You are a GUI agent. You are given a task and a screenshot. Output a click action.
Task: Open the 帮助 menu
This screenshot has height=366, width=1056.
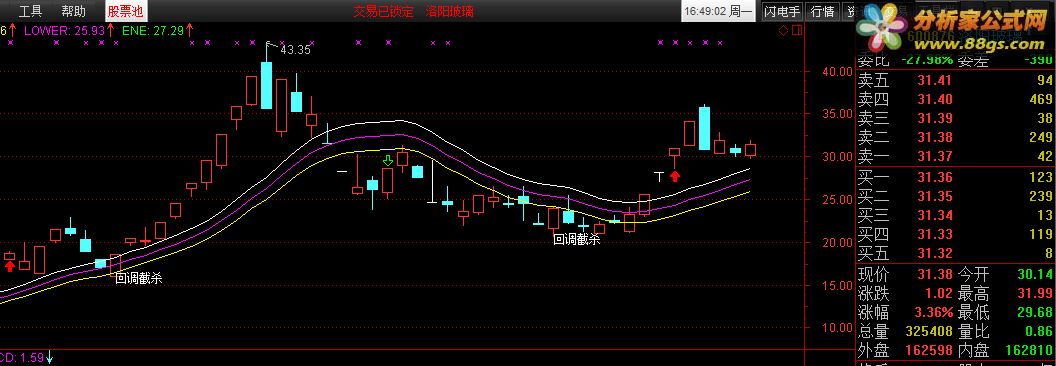(x=73, y=11)
